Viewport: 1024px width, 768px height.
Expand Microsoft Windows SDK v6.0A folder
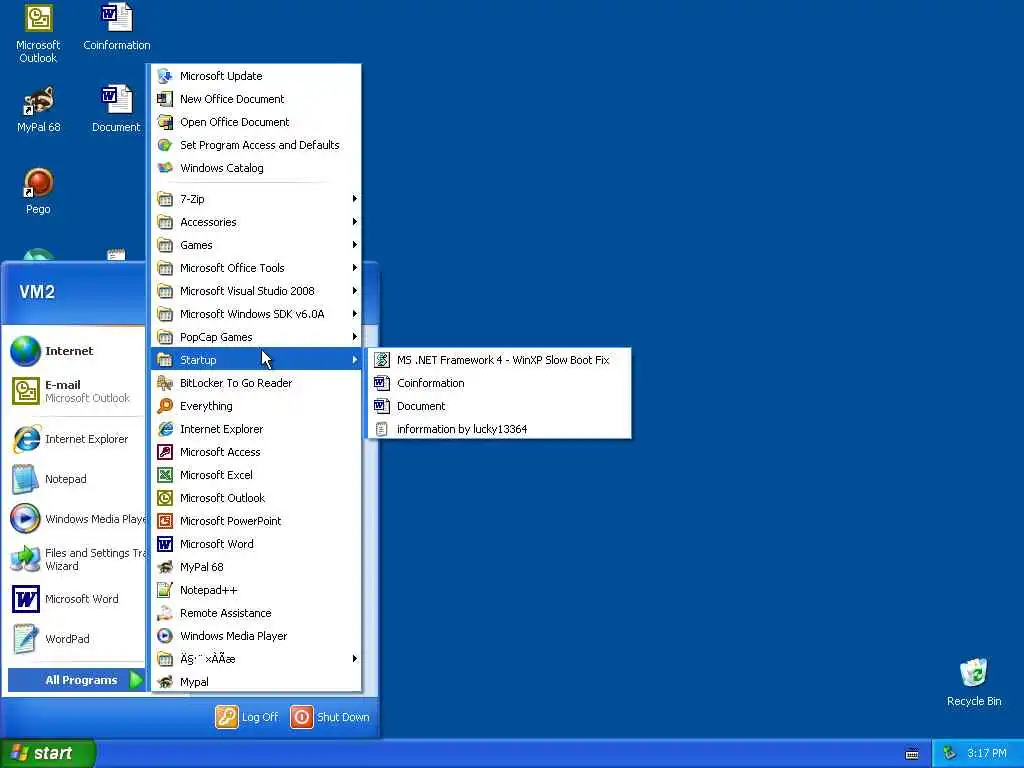click(x=256, y=313)
